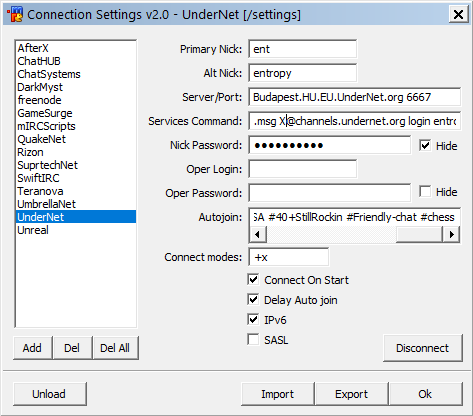Enable the SASL checkbox
Screen dimensions: 473x416
[x=253, y=340]
